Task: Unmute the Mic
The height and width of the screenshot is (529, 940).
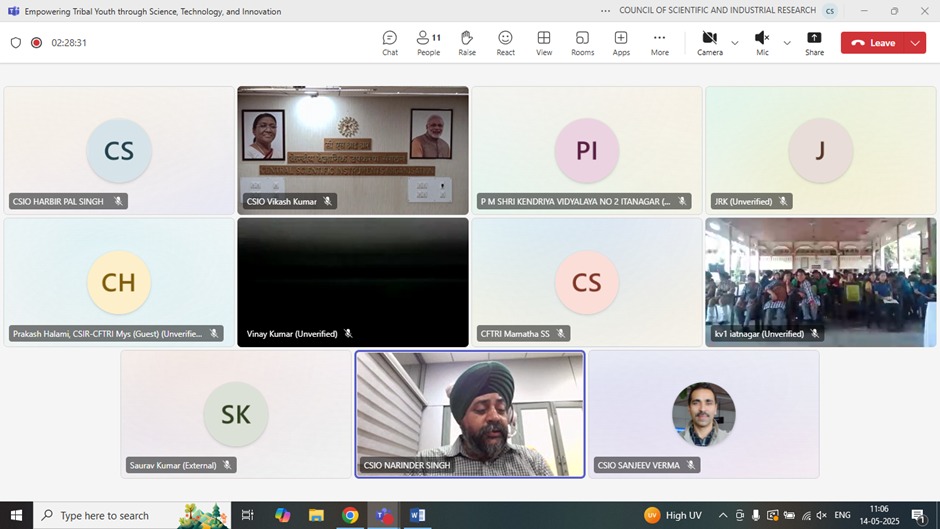Action: (x=762, y=43)
